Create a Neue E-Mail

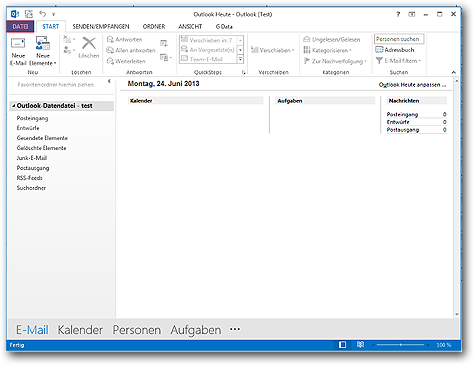coord(18,52)
